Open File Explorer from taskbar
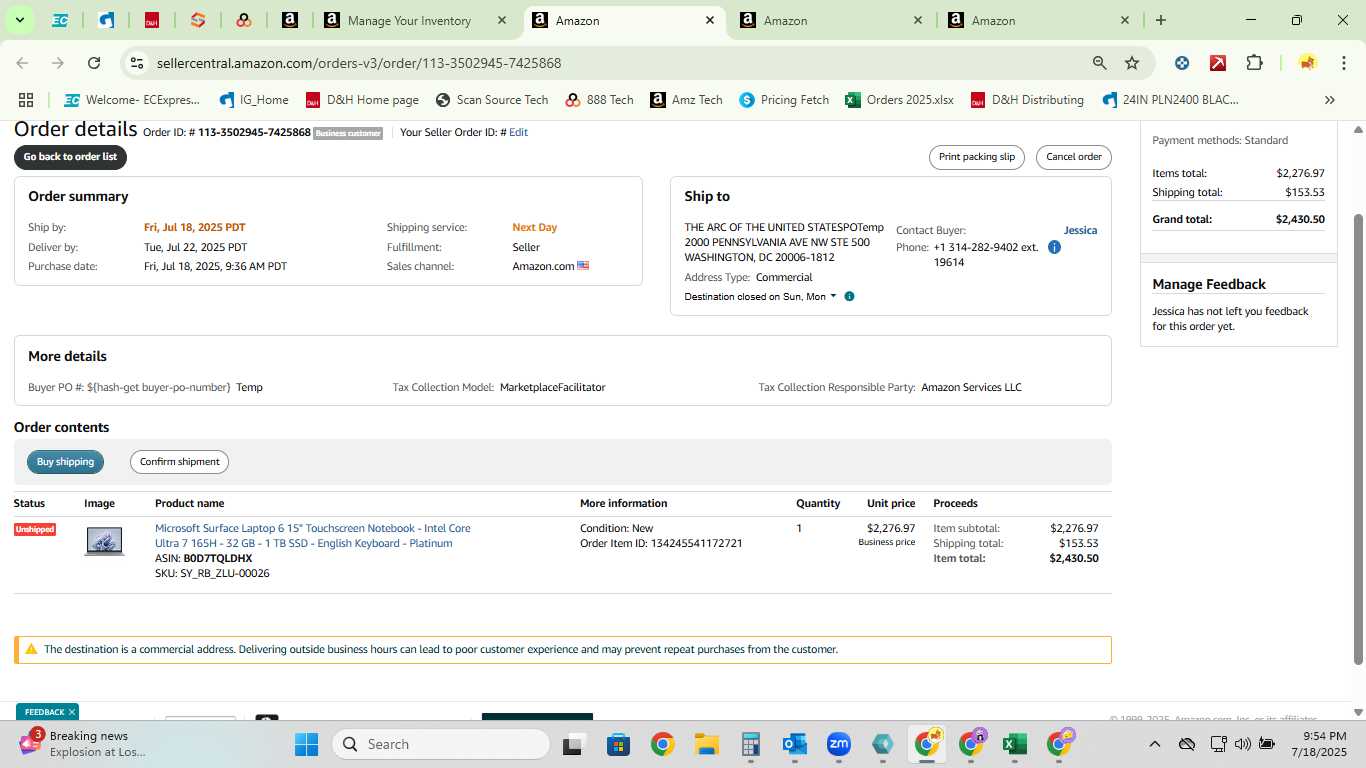This screenshot has width=1366, height=768. [706, 744]
